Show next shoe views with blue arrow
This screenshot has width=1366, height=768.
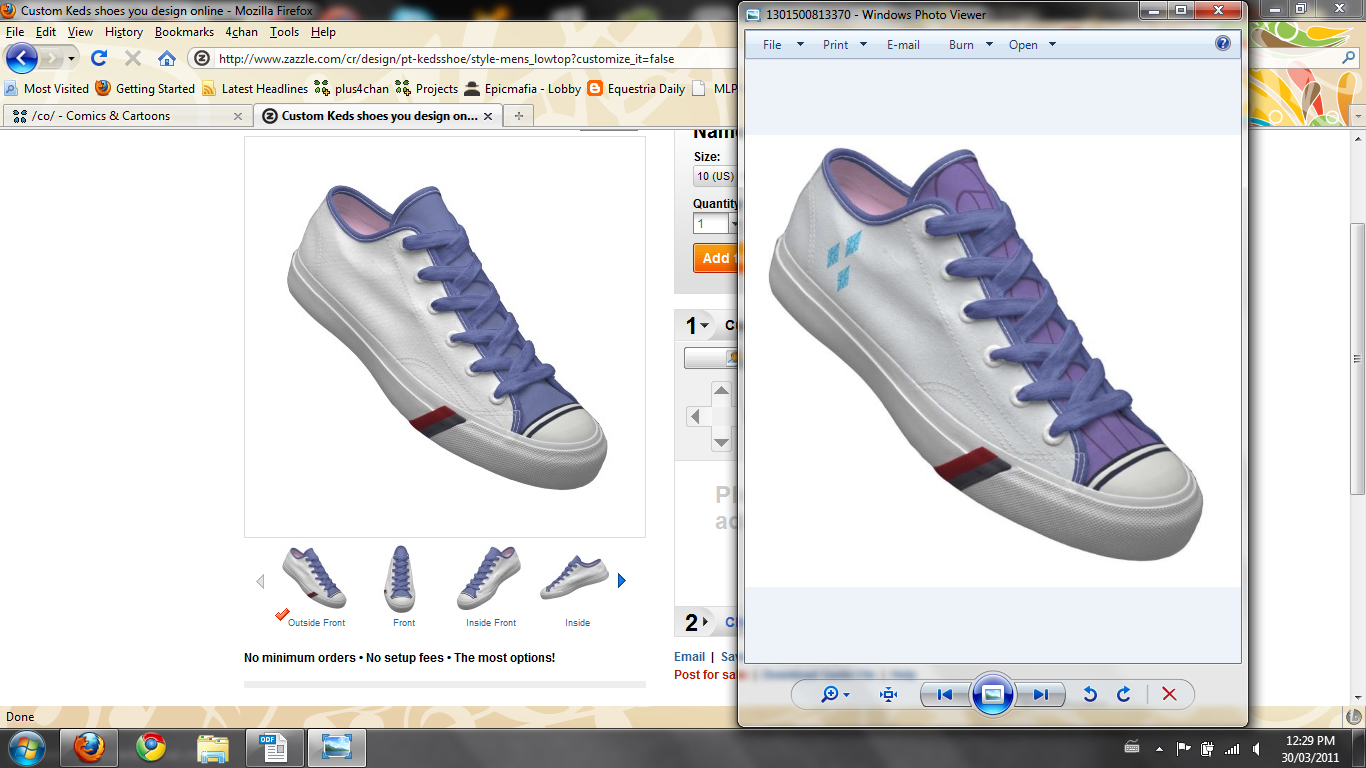tap(621, 580)
